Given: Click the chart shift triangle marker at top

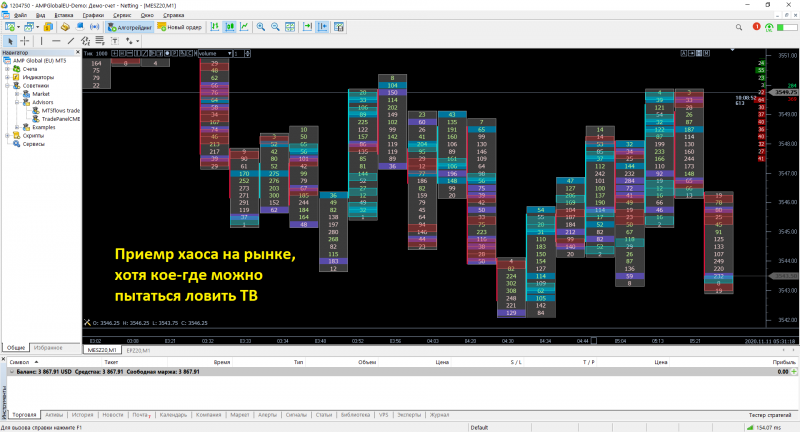Looking at the screenshot, I should pos(732,50).
